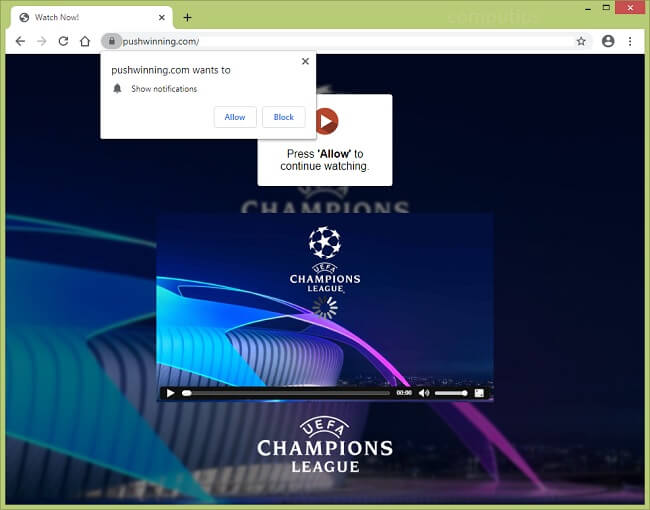The image size is (650, 510).
Task: Click Allow in the notification prompt
Action: tap(235, 117)
